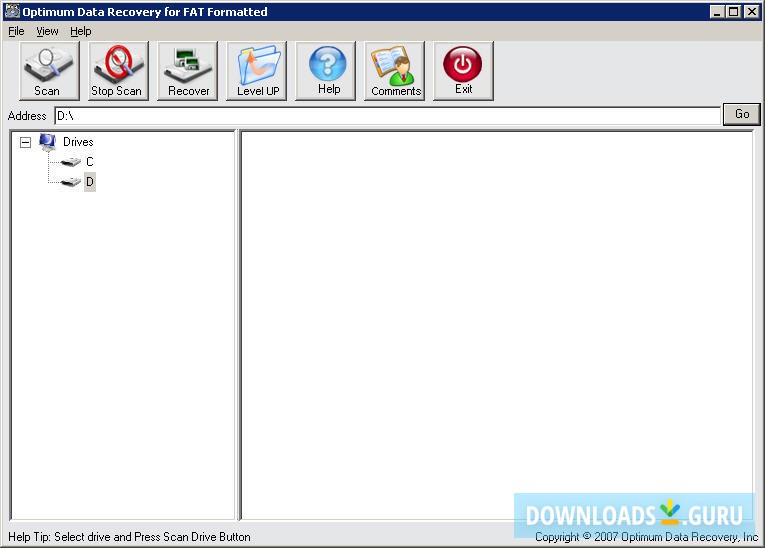765x548 pixels.
Task: Open the Help menu in the menu bar
Action: tap(81, 31)
